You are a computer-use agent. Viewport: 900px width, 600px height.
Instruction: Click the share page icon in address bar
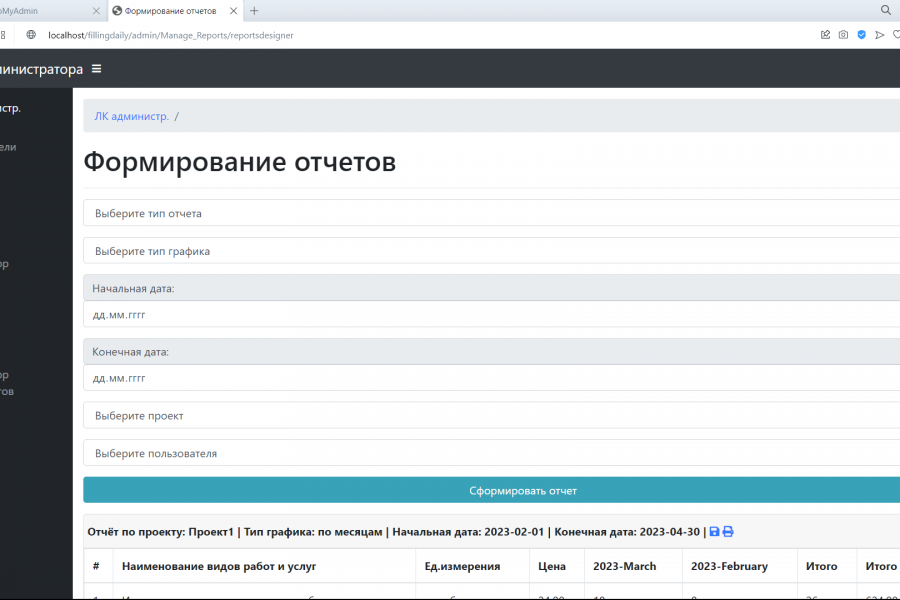[825, 35]
